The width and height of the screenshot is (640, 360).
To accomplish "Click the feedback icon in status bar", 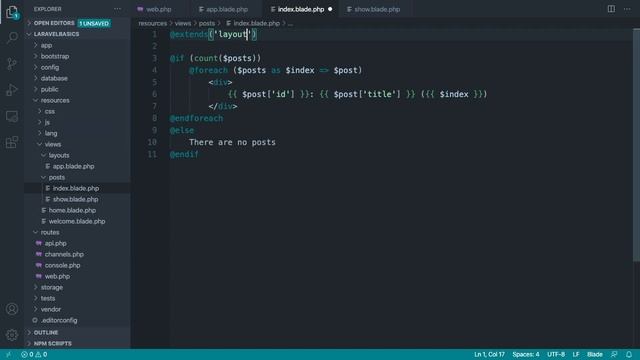I will [x=614, y=354].
